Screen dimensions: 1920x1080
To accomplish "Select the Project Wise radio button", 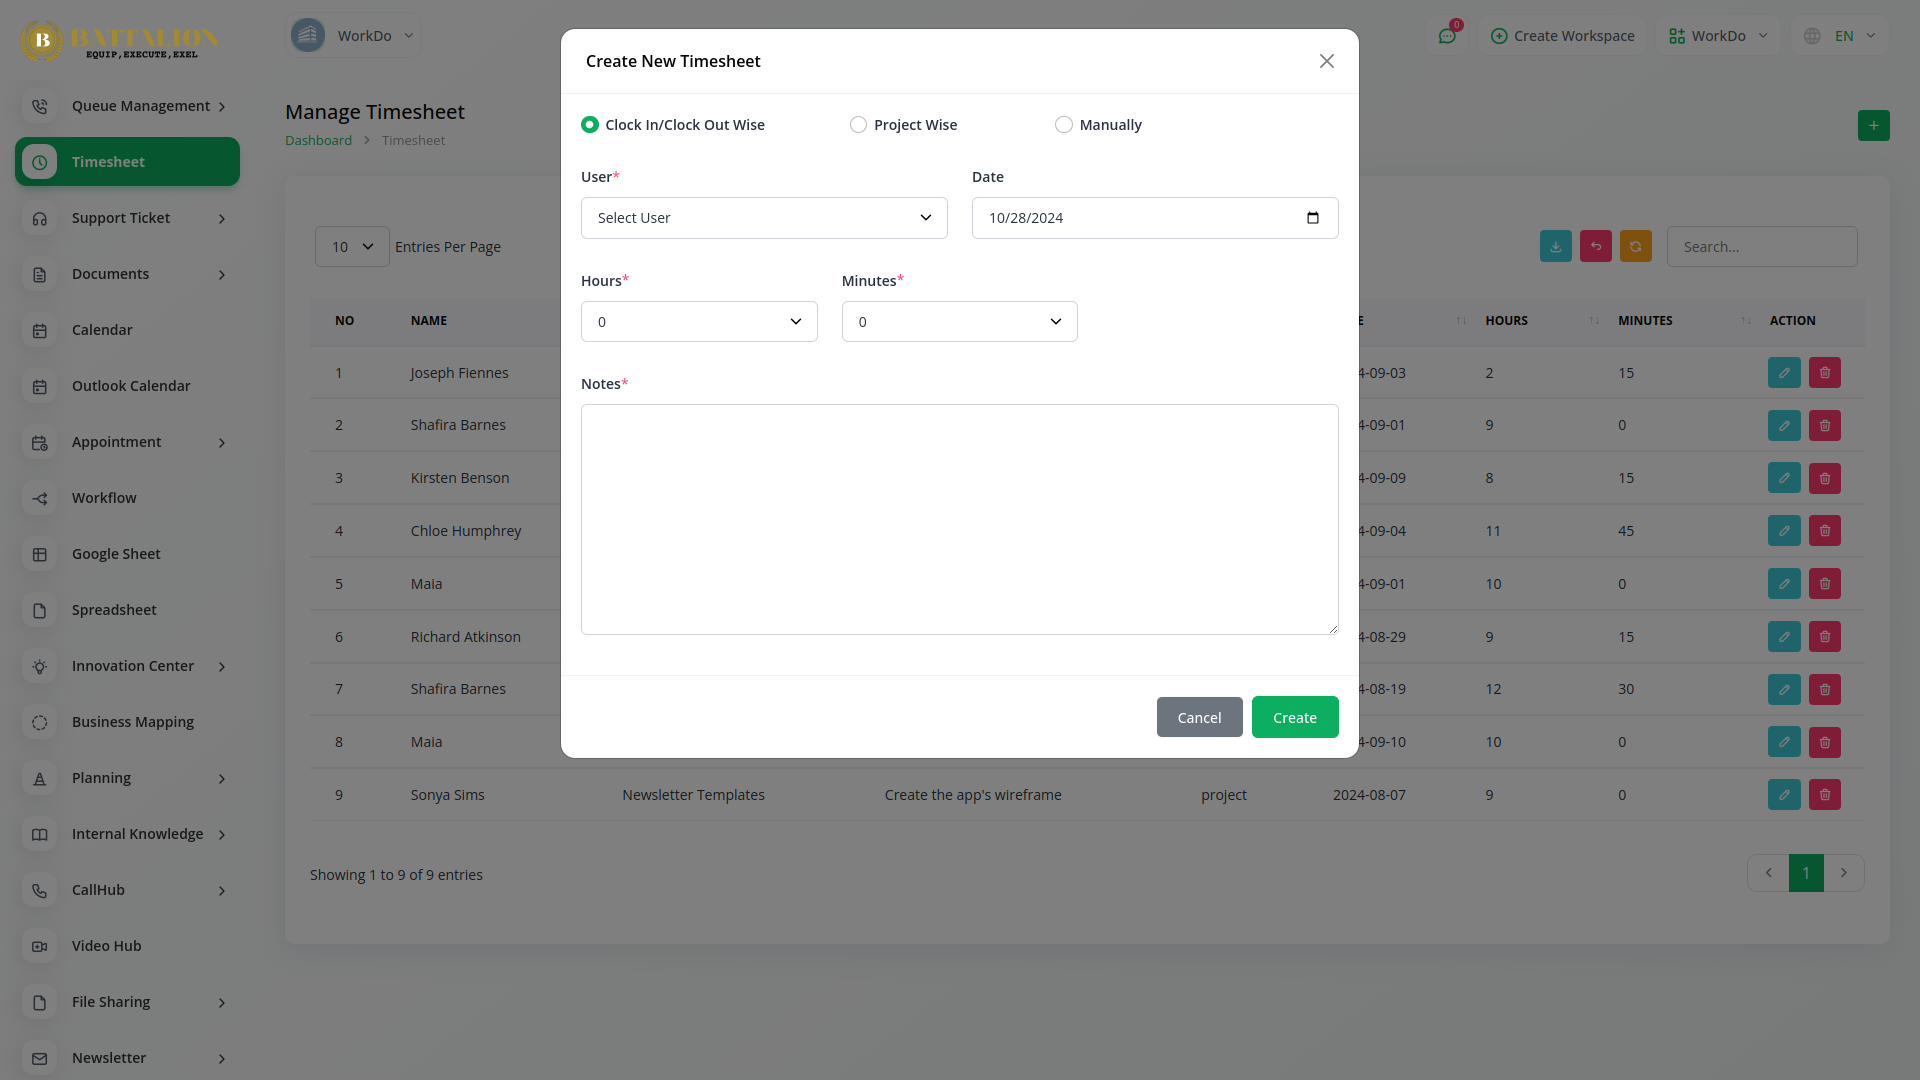I will (858, 125).
